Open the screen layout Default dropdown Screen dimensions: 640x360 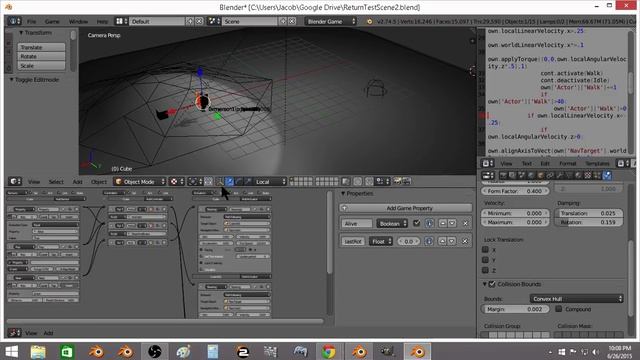pos(157,21)
